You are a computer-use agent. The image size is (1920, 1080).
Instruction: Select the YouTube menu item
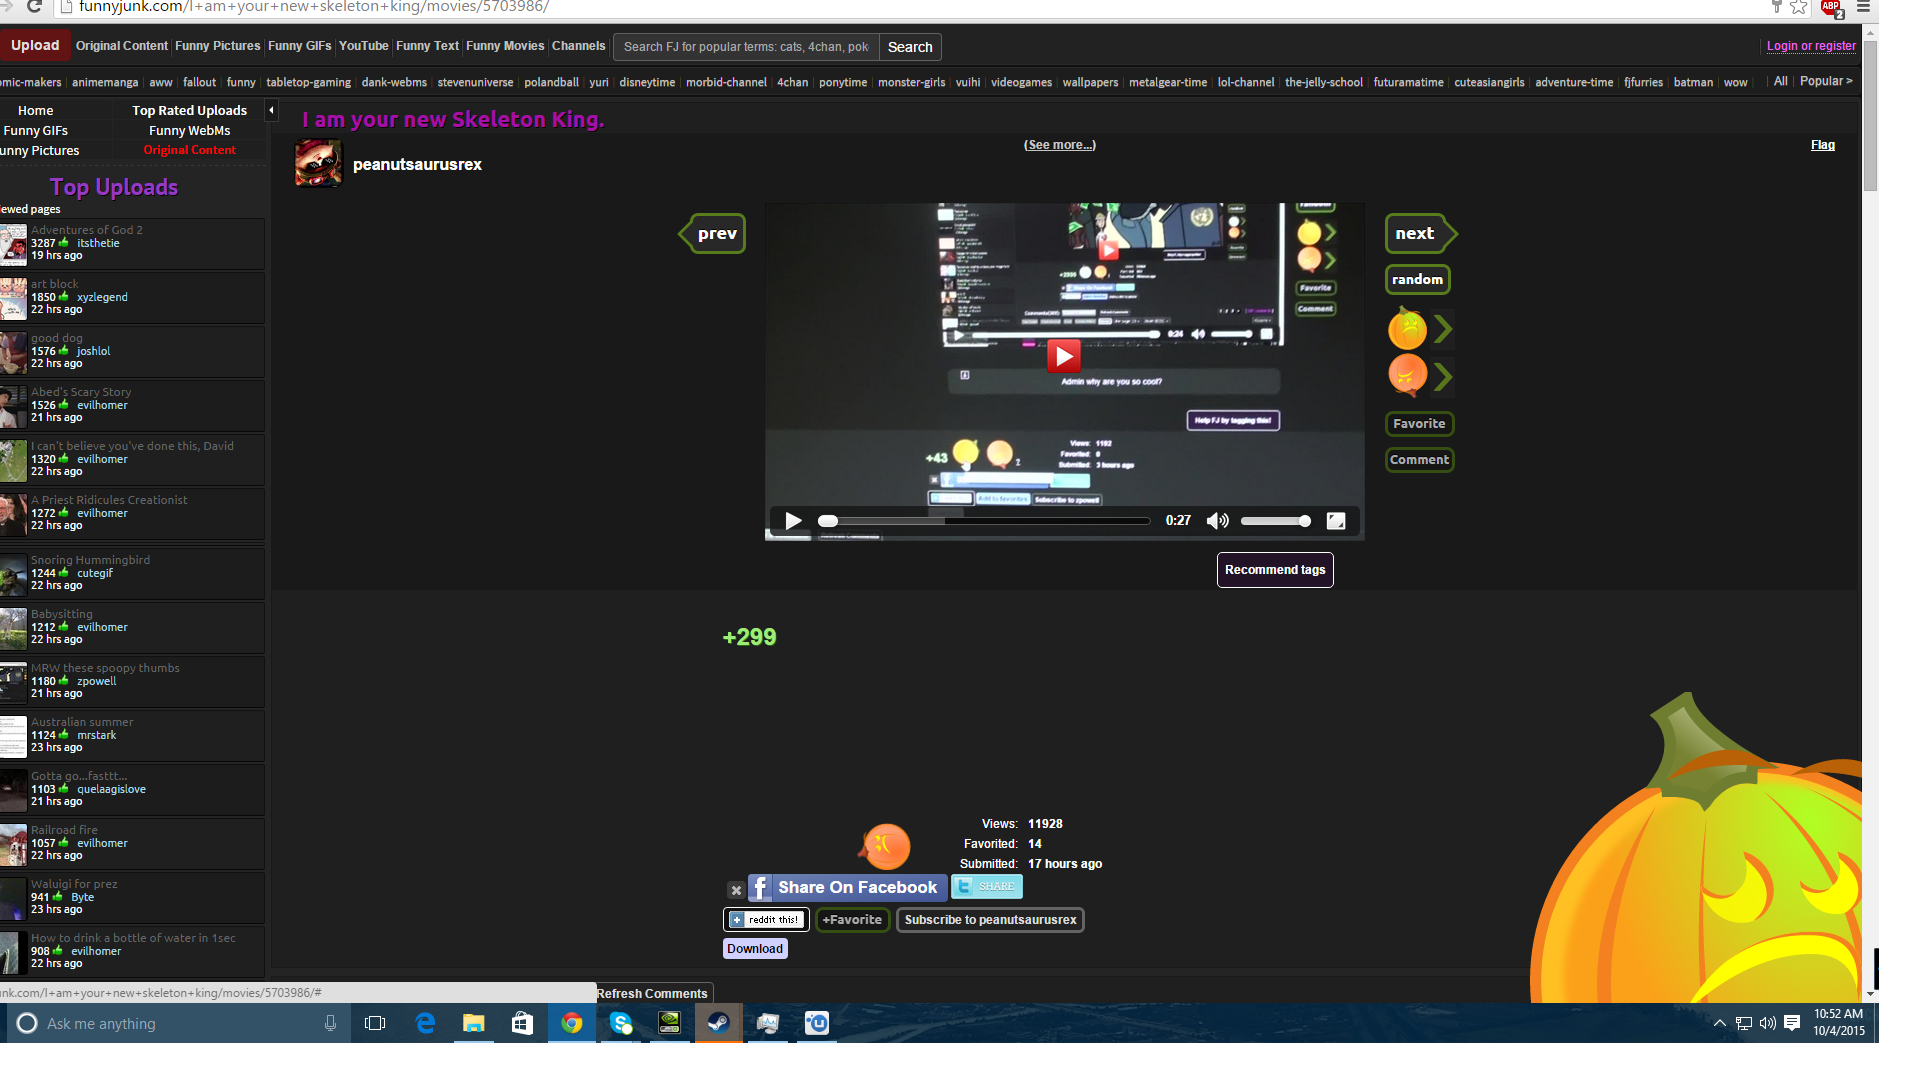(x=363, y=46)
